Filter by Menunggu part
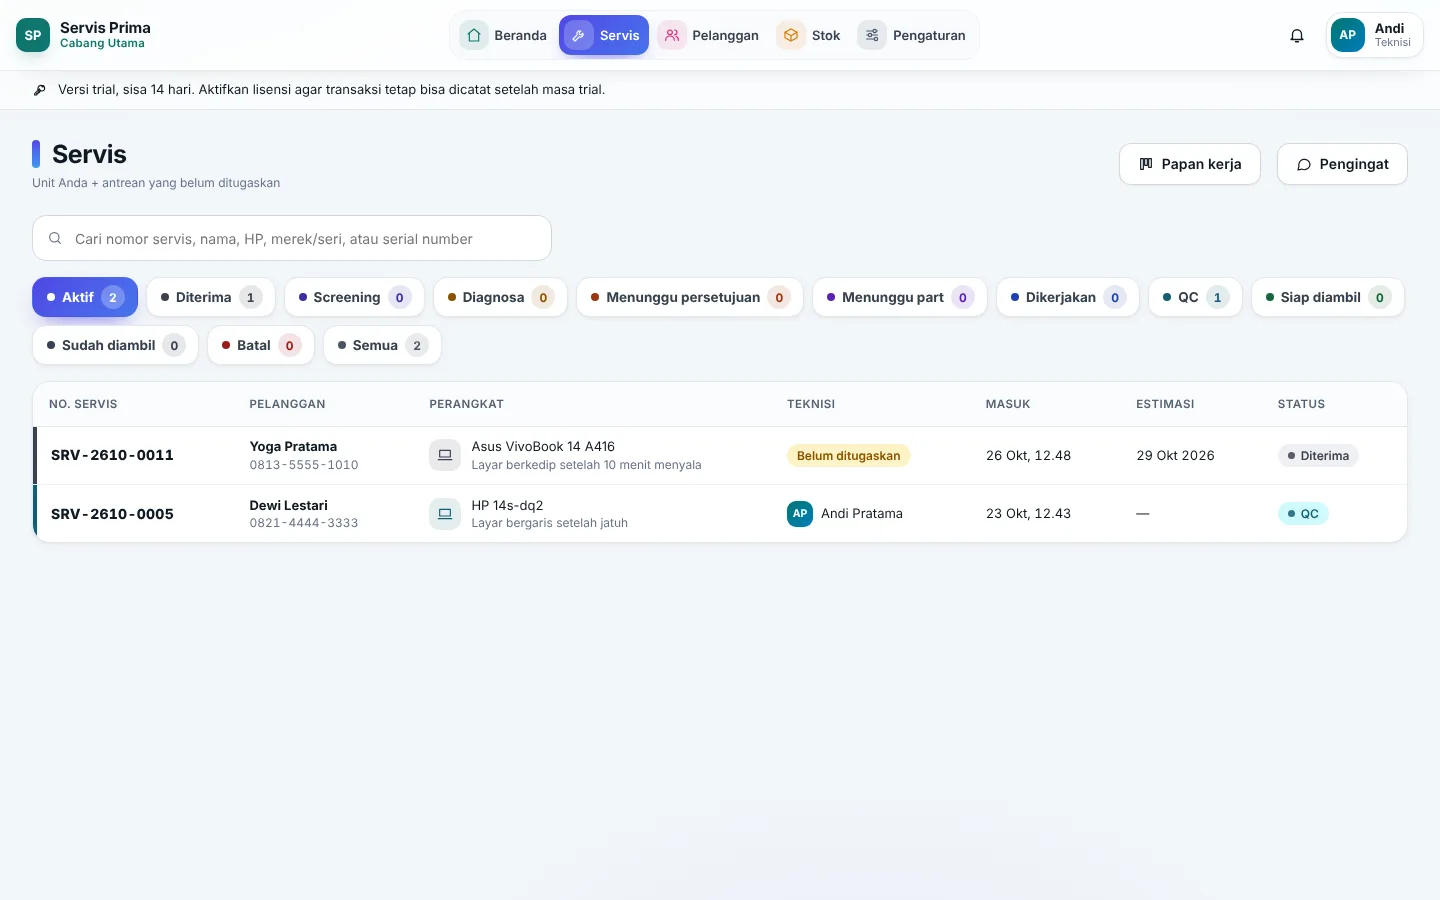 pyautogui.click(x=900, y=297)
